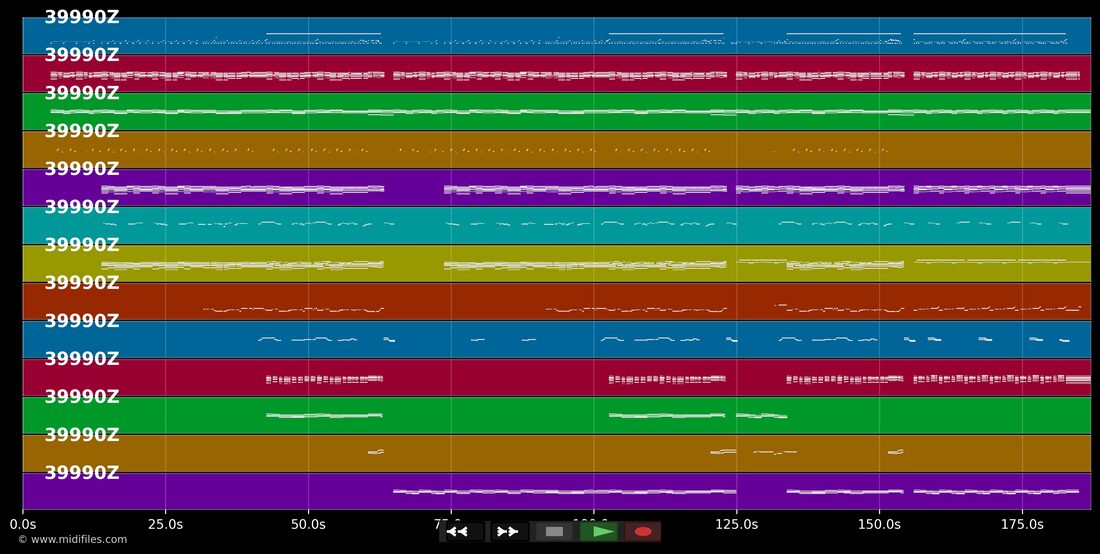
Task: Start recording with the red record button
Action: pyautogui.click(x=643, y=532)
